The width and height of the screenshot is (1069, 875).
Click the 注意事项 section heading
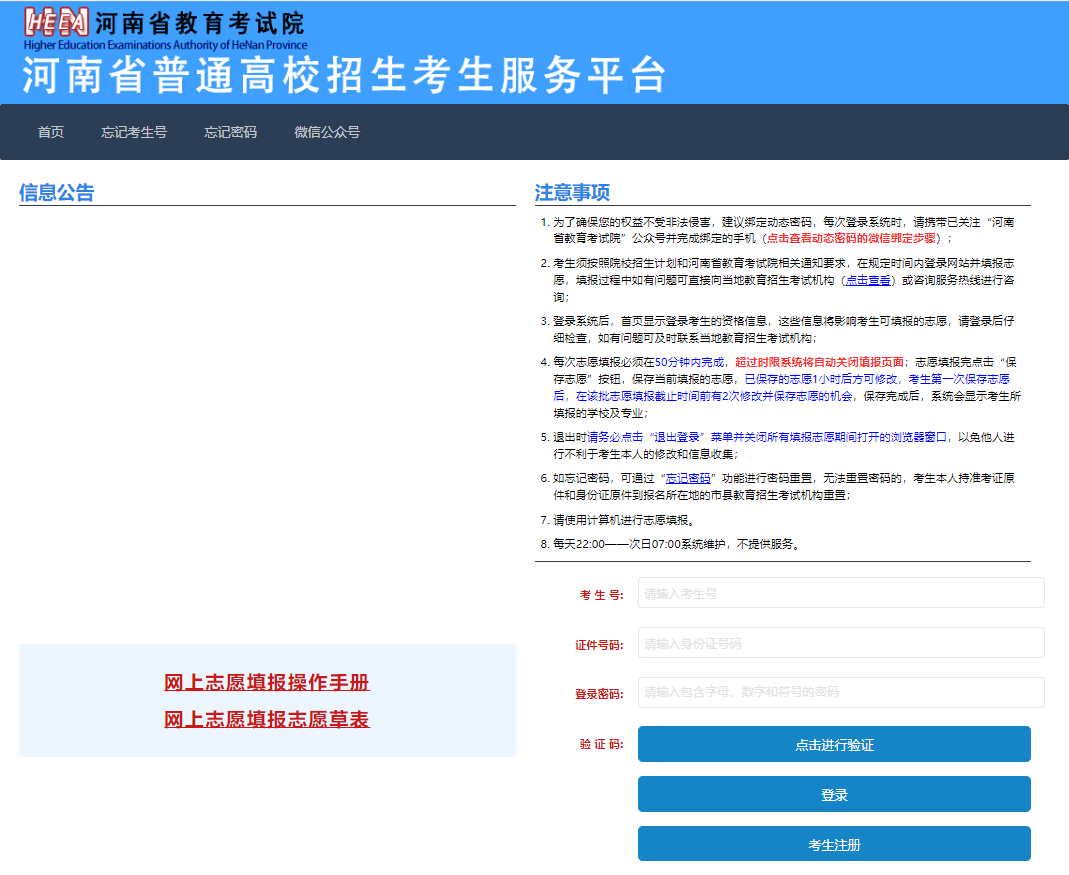pos(572,193)
